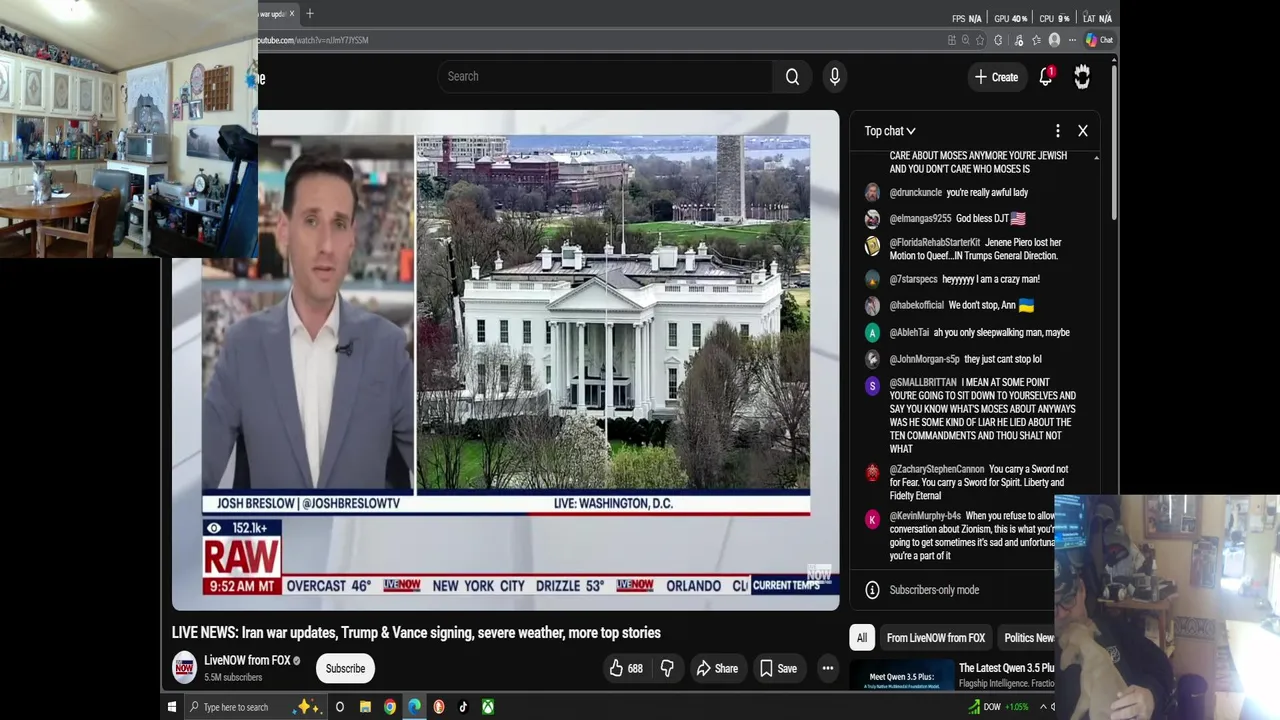This screenshot has height=720, width=1280.
Task: Click the browser address bar URL
Action: (314, 40)
